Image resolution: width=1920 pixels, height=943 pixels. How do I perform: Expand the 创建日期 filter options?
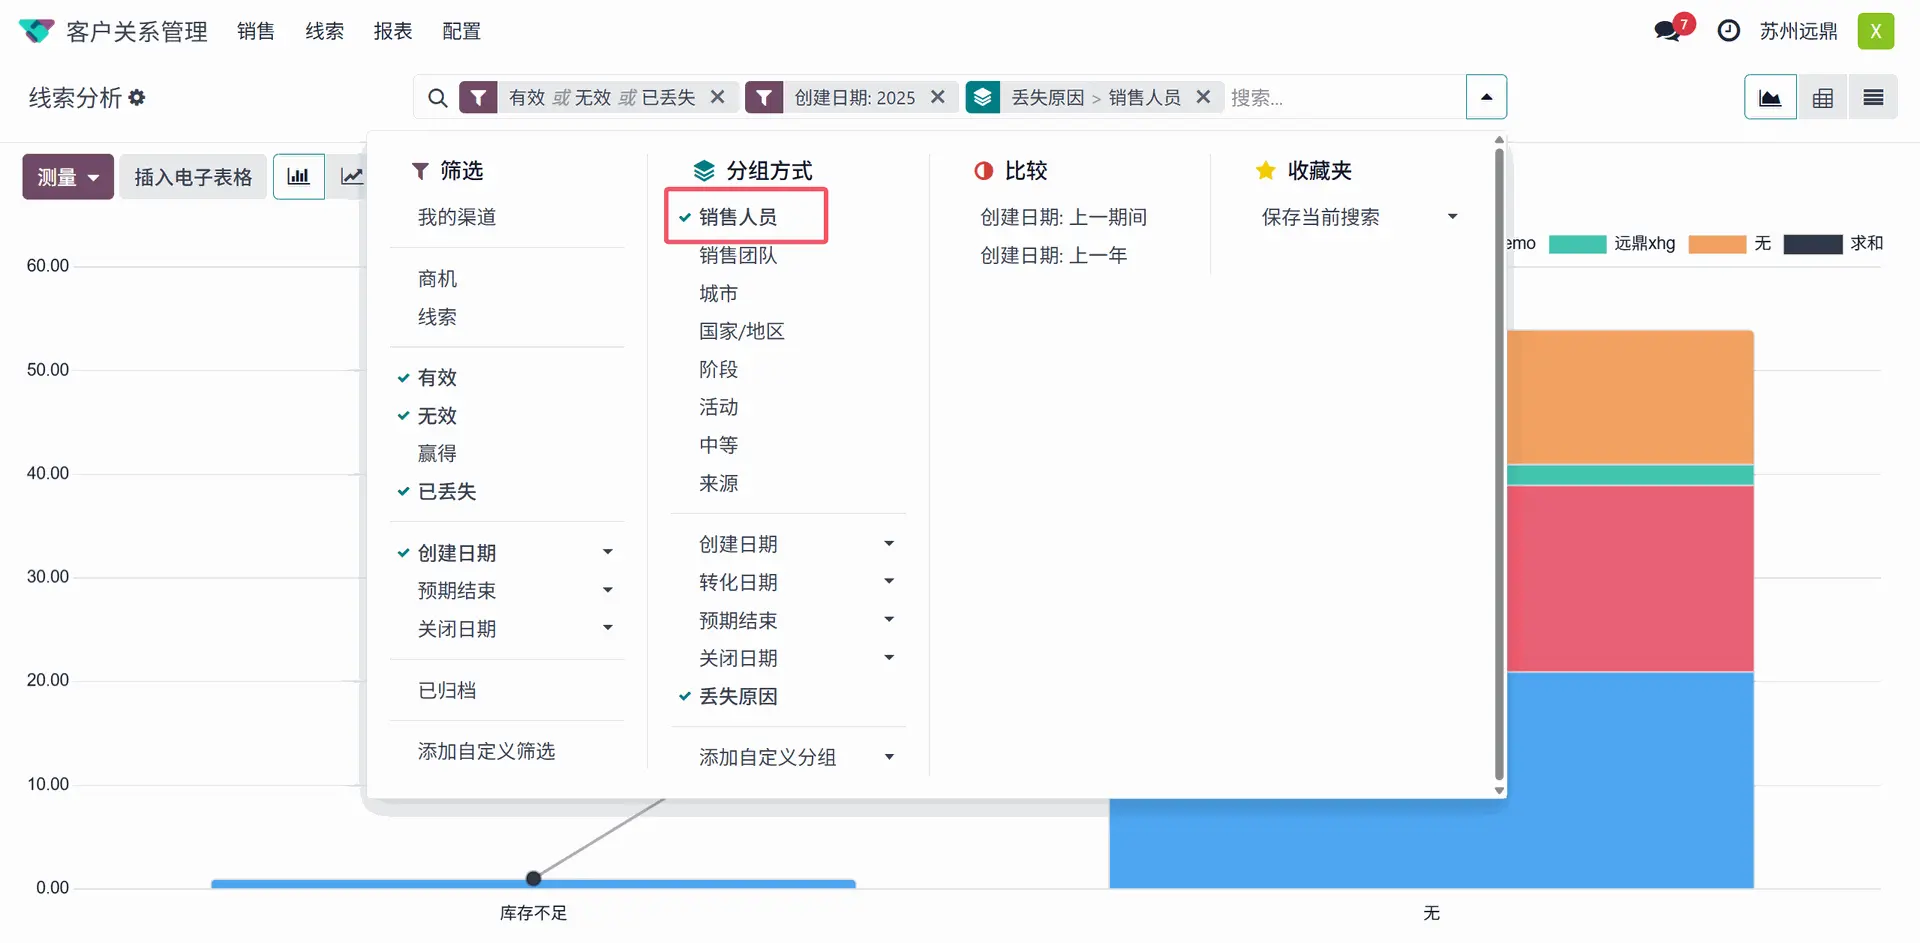coord(607,552)
